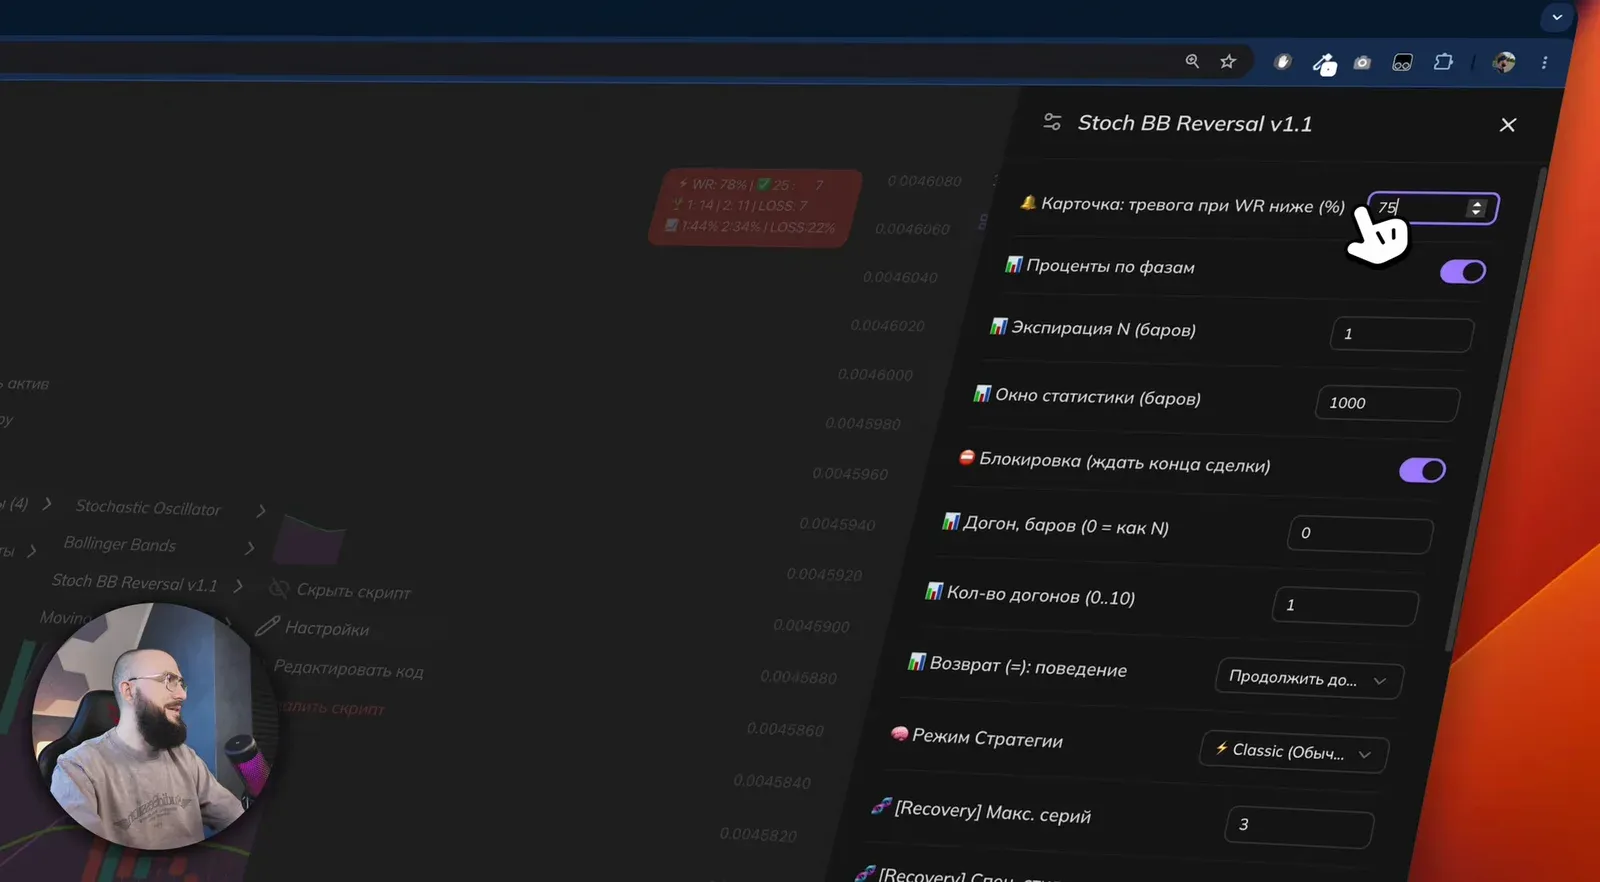Image resolution: width=1600 pixels, height=882 pixels.
Task: Choose Скрыть скрипт from the context menu
Action: [340, 591]
